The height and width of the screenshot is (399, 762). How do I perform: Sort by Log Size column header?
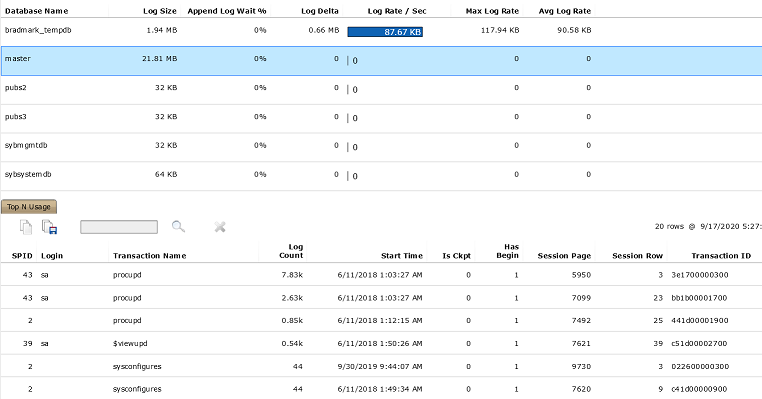click(160, 11)
